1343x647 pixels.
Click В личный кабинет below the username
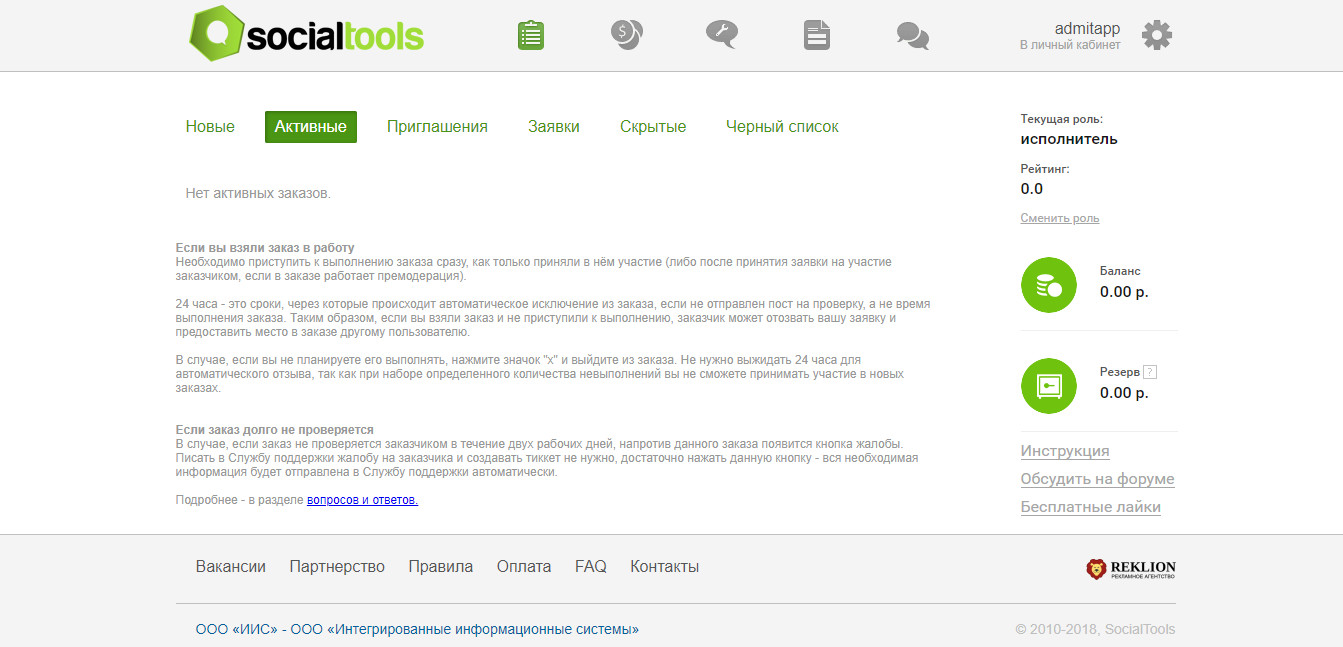pos(1065,44)
